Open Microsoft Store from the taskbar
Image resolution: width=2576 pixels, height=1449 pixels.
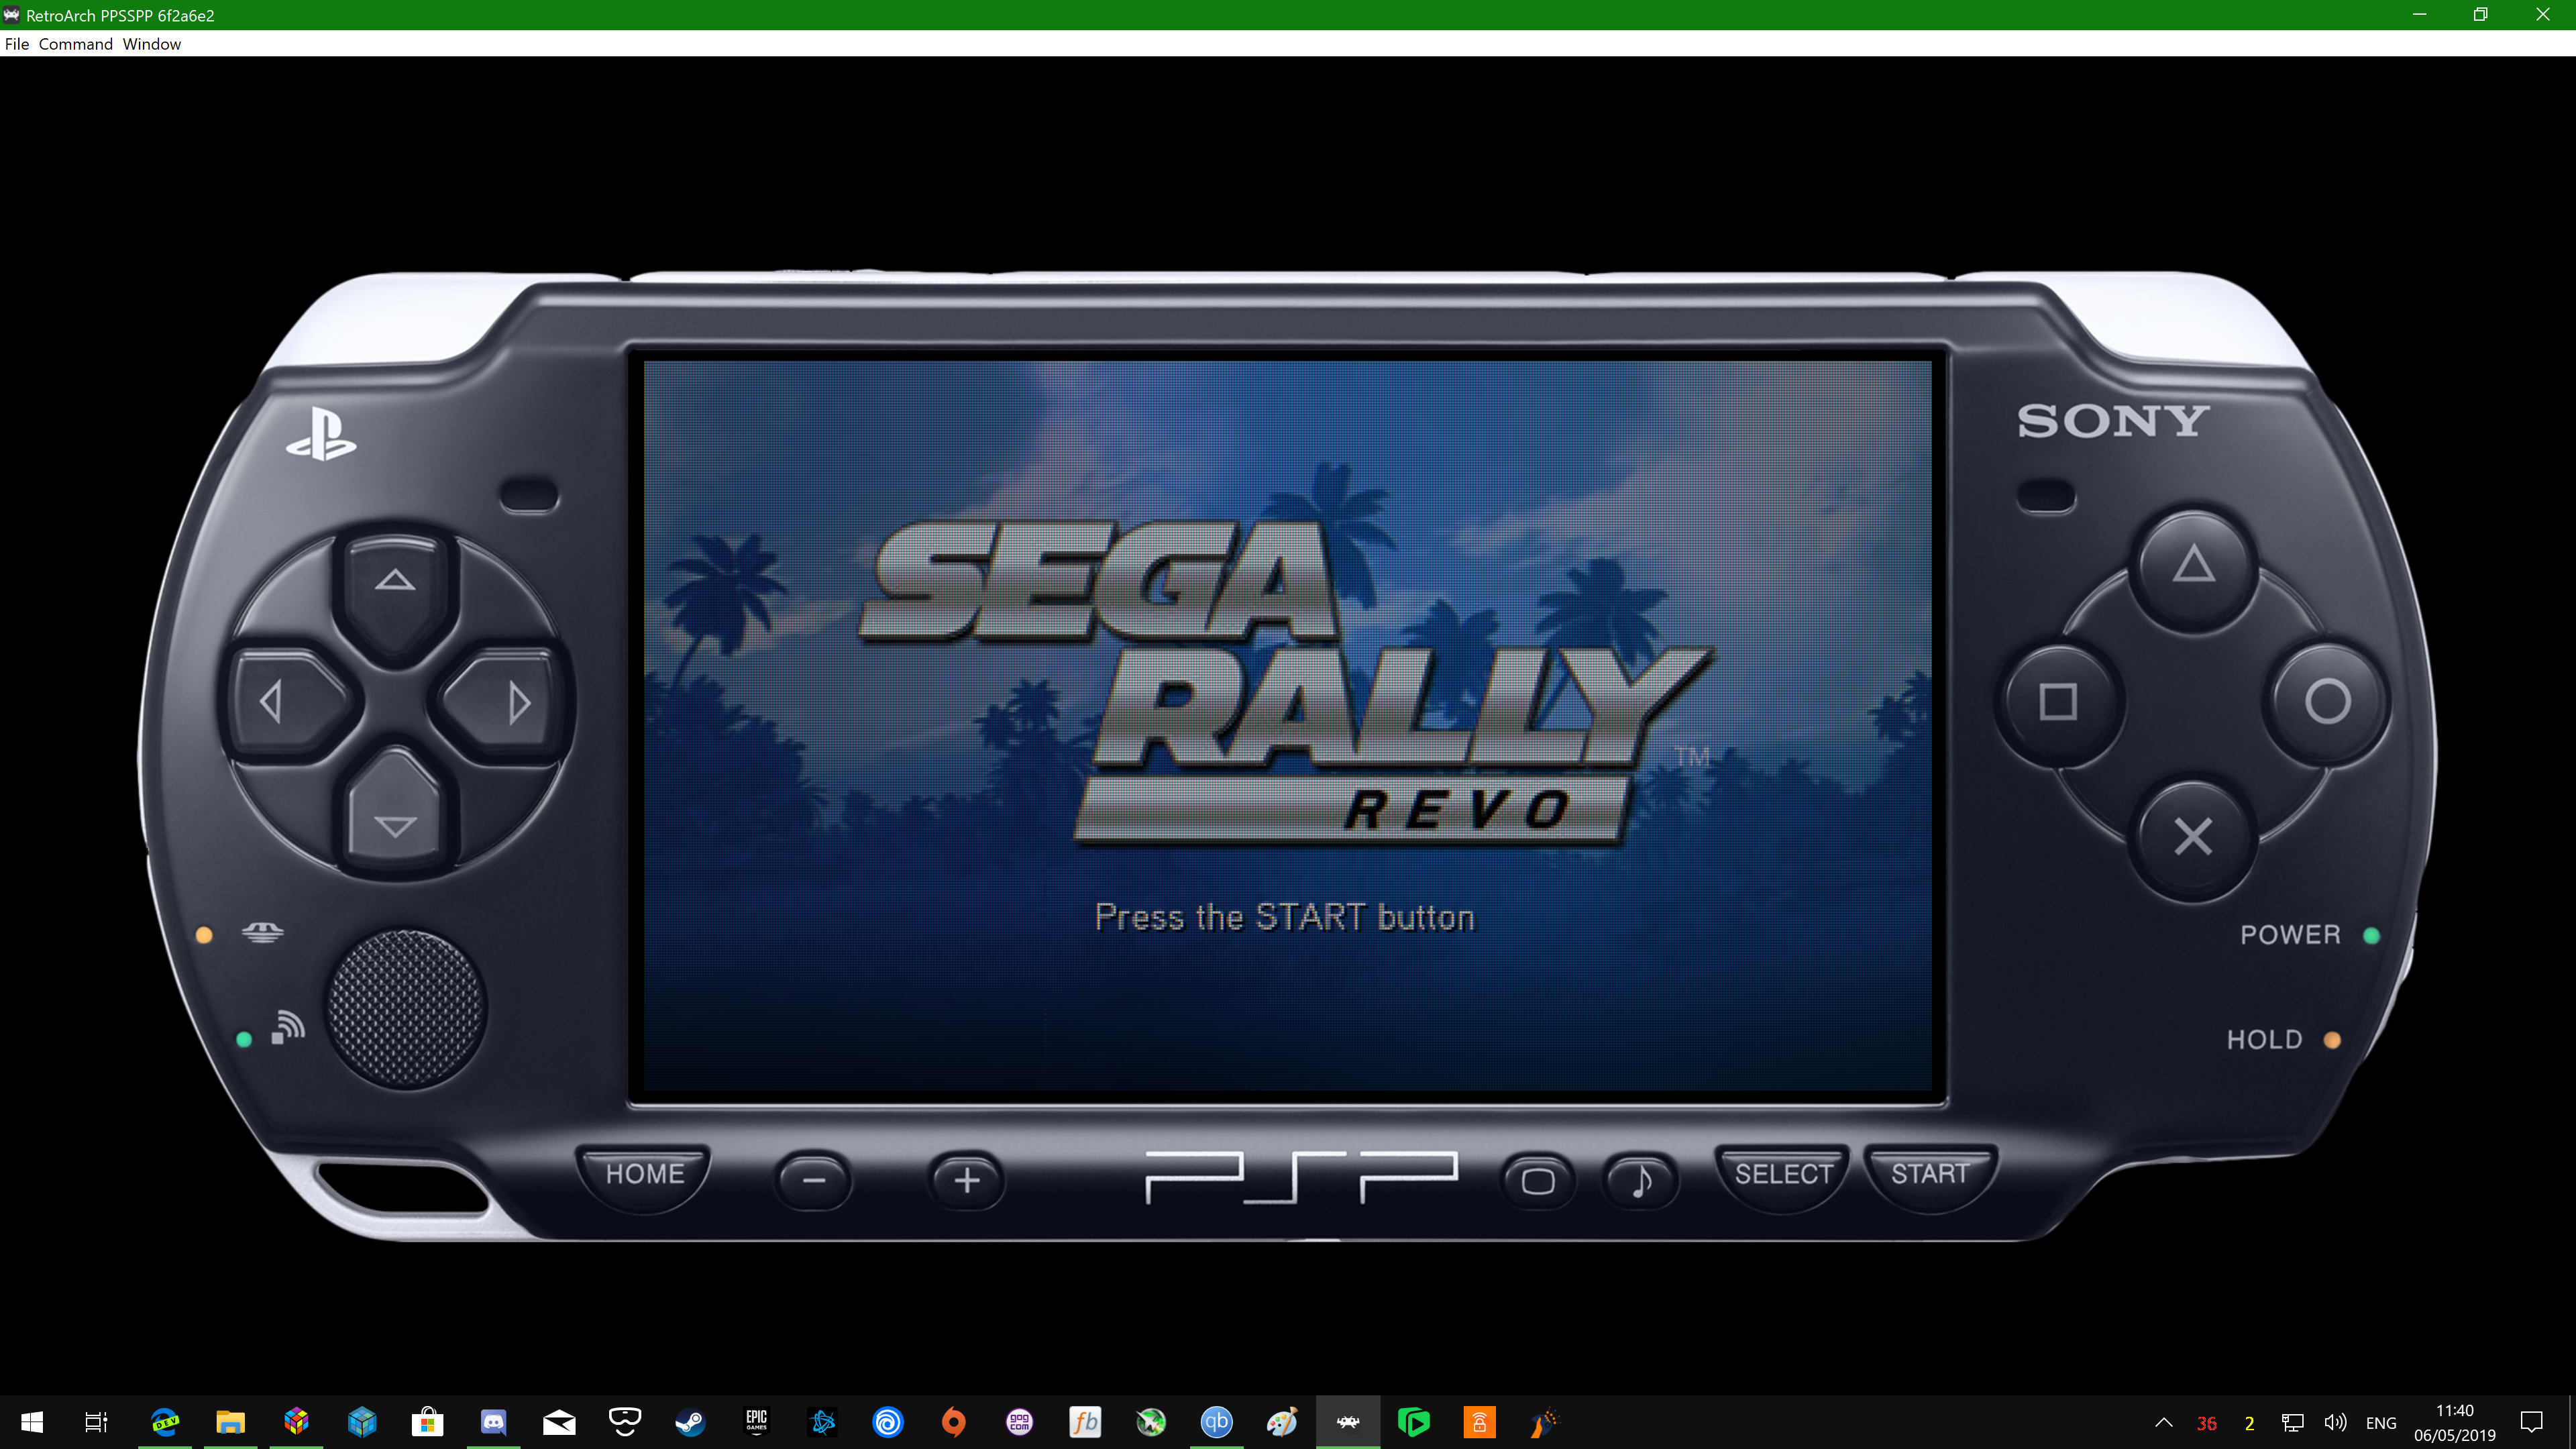click(x=427, y=1422)
